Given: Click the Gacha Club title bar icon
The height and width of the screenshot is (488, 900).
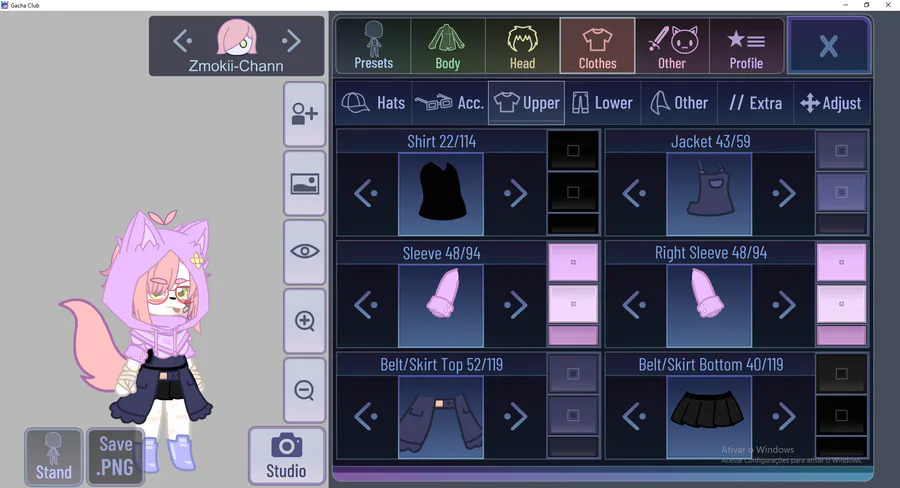Looking at the screenshot, I should [5, 5].
